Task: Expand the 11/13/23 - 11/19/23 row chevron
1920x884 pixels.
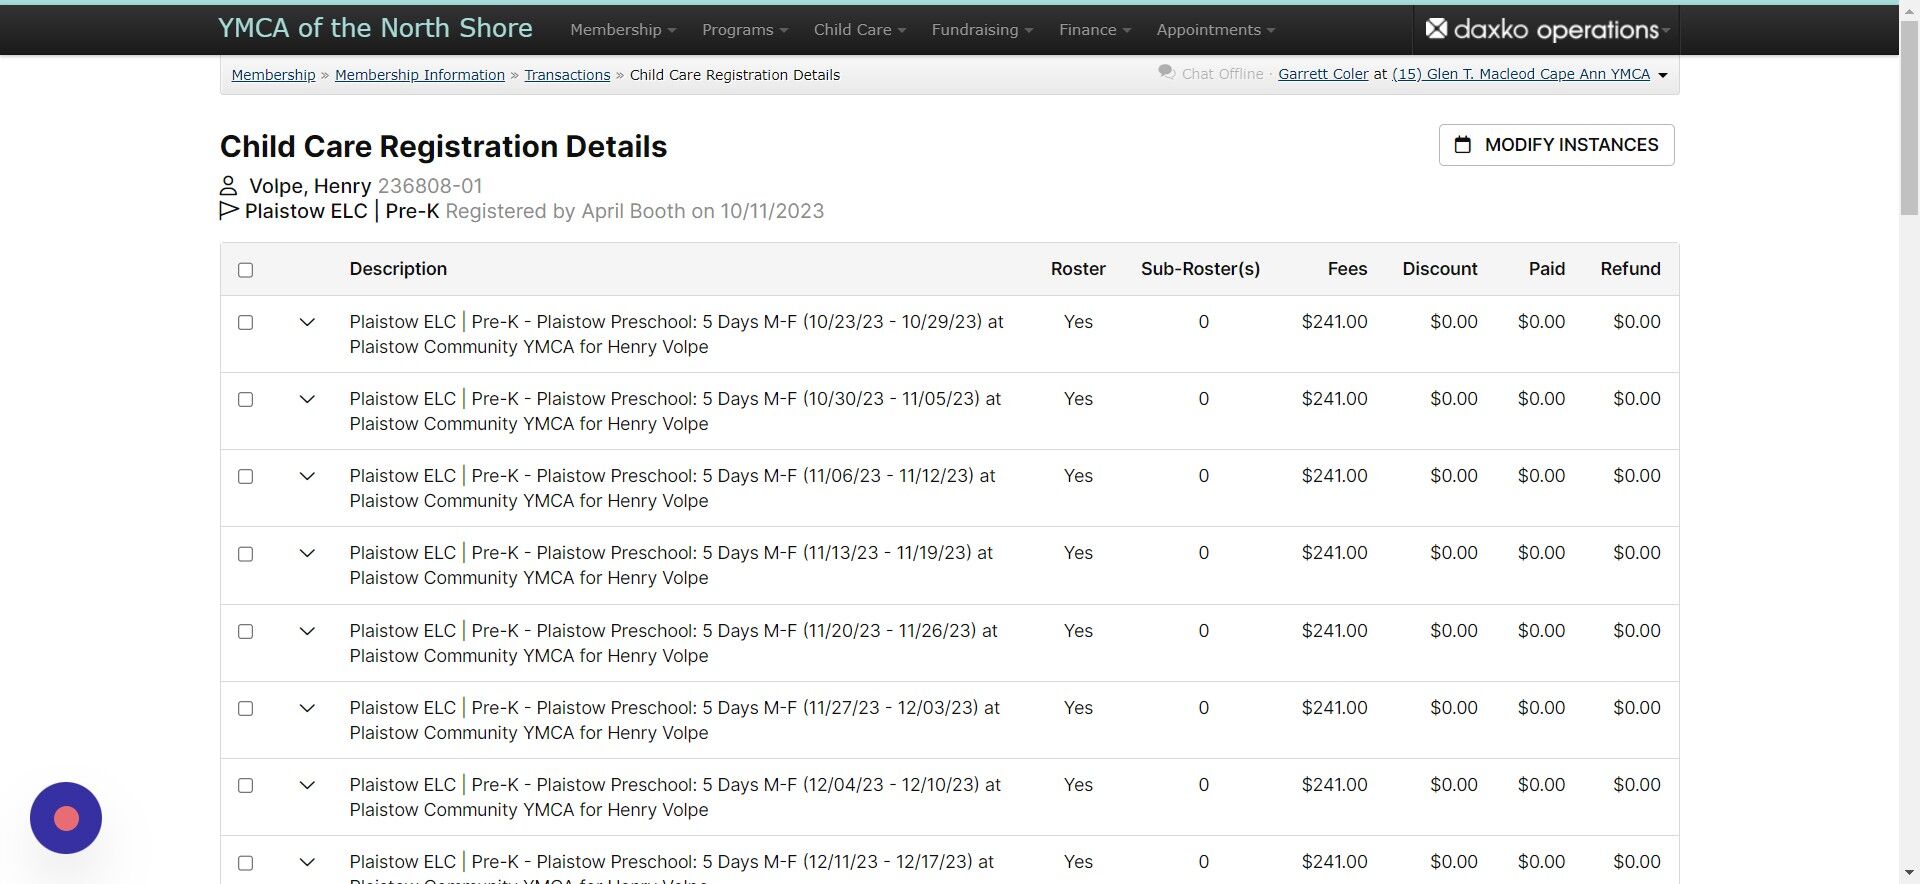Action: pyautogui.click(x=307, y=553)
